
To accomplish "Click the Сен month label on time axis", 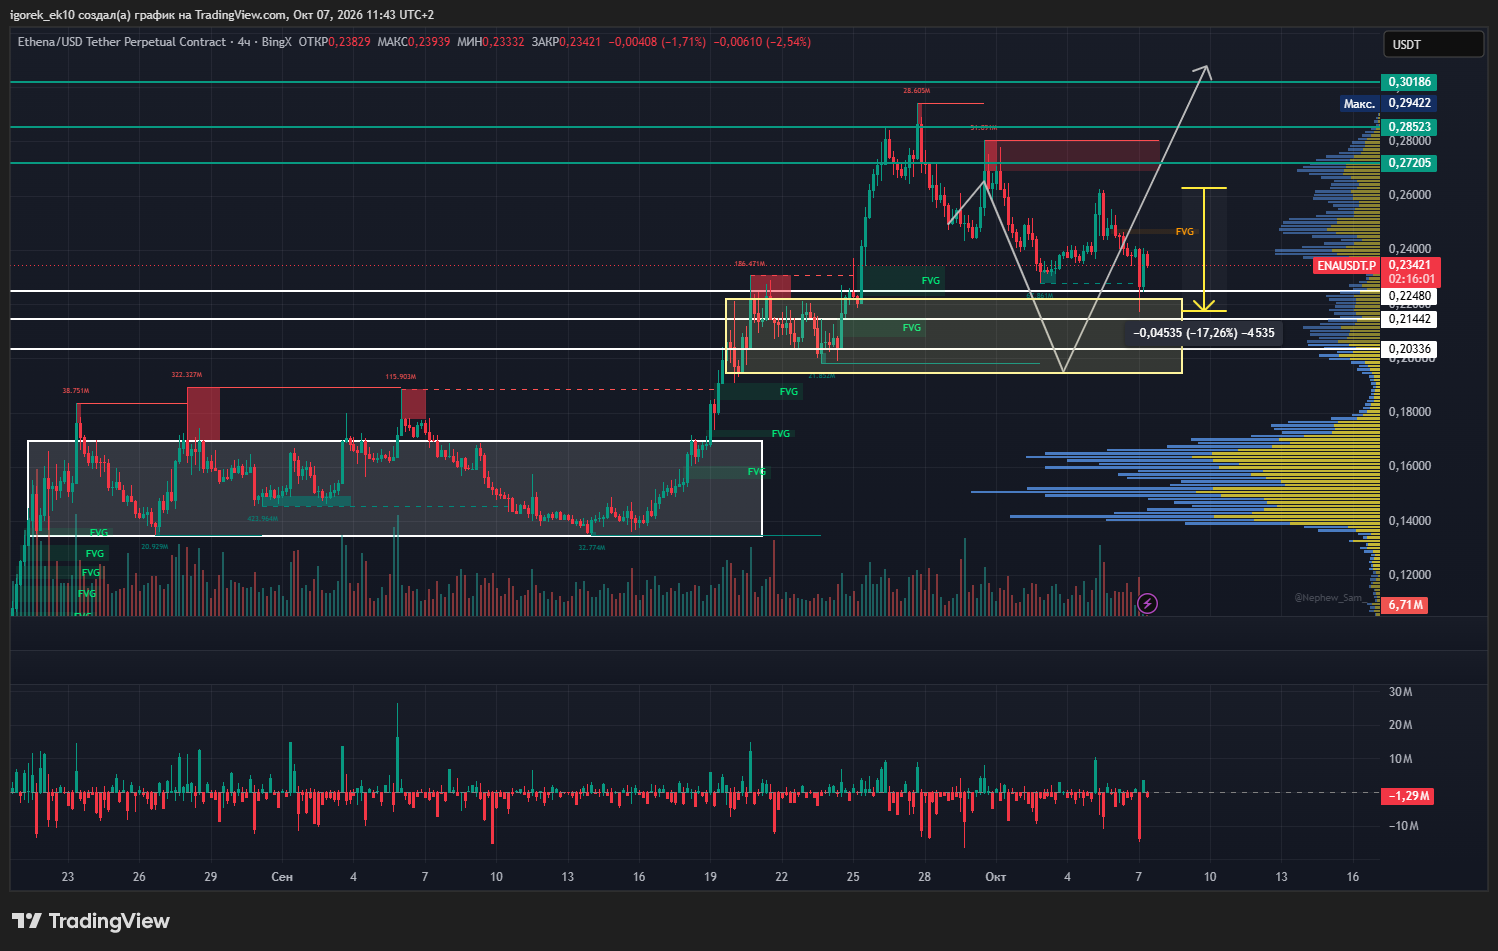I will click(282, 877).
